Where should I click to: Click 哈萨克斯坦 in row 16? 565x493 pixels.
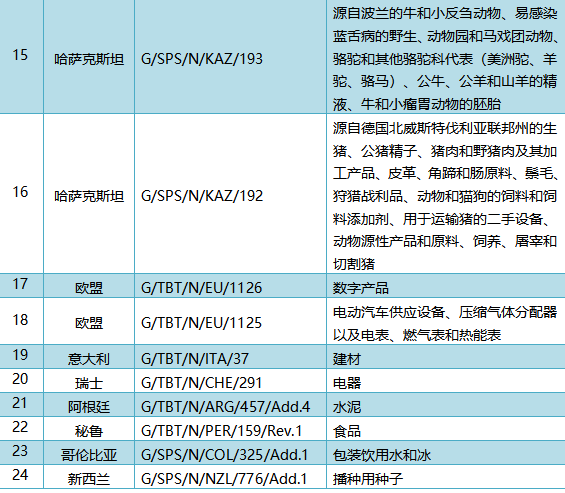click(x=89, y=196)
